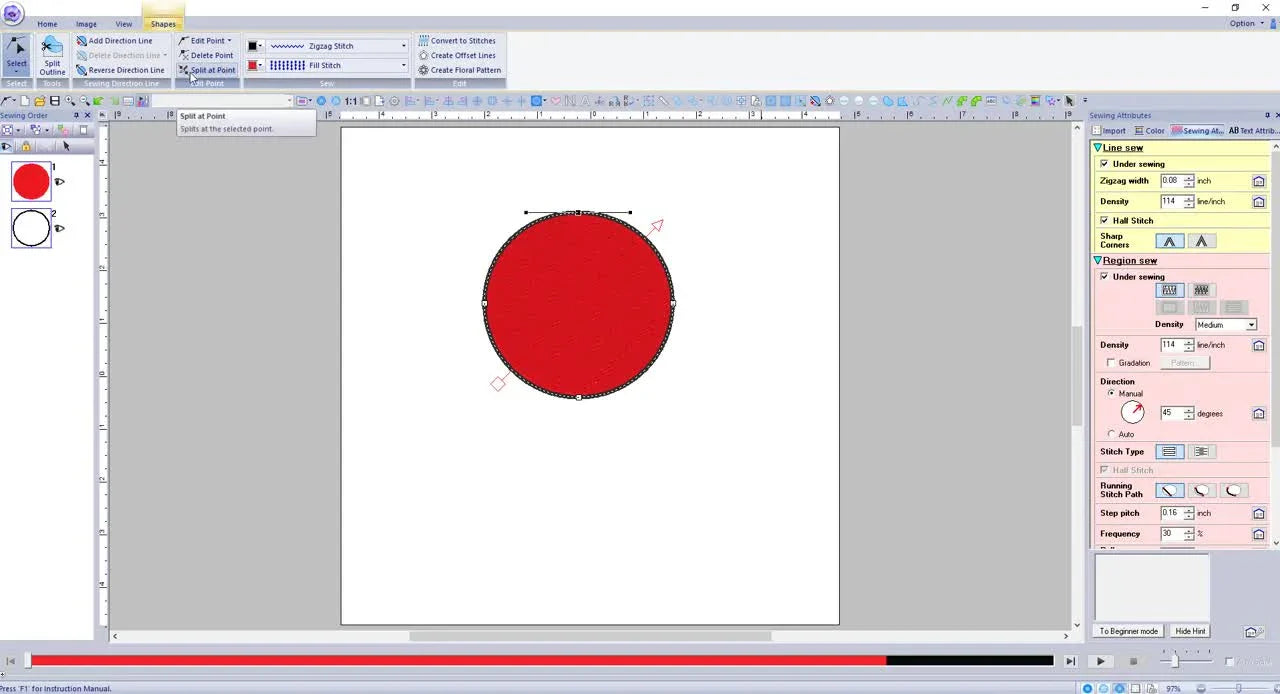Play the stitch simulator

point(1101,661)
